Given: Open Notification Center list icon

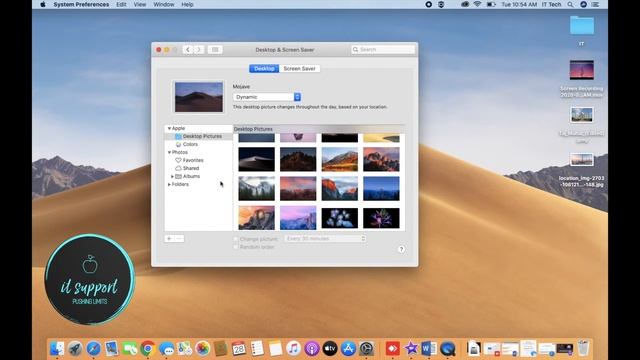Looking at the screenshot, I should pyautogui.click(x=596, y=4).
